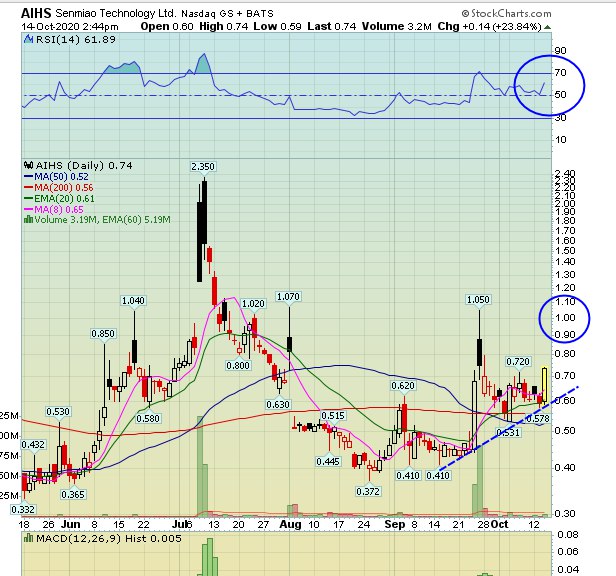
Task: Click the EMA(20) 0.61 legend text
Action: tap(64, 198)
